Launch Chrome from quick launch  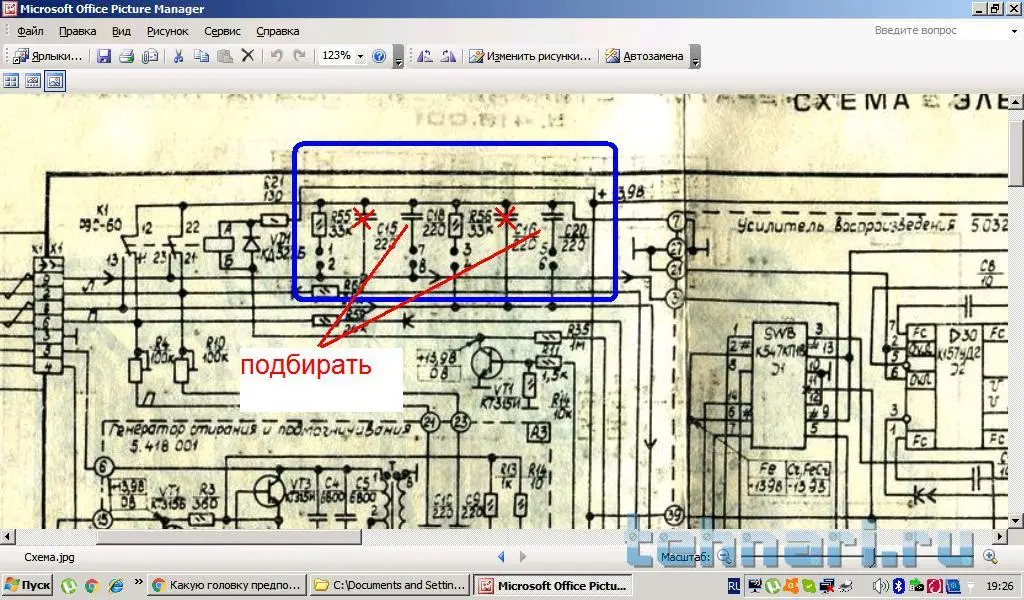coord(91,586)
